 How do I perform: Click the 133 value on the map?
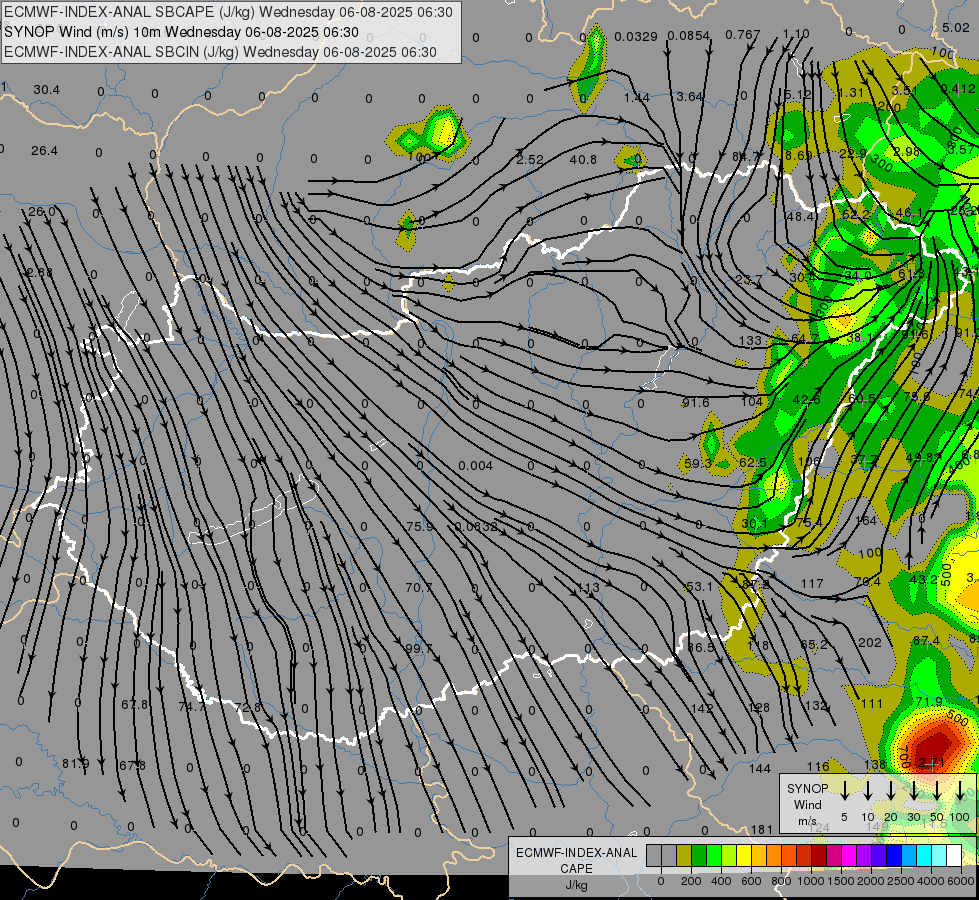click(x=750, y=340)
